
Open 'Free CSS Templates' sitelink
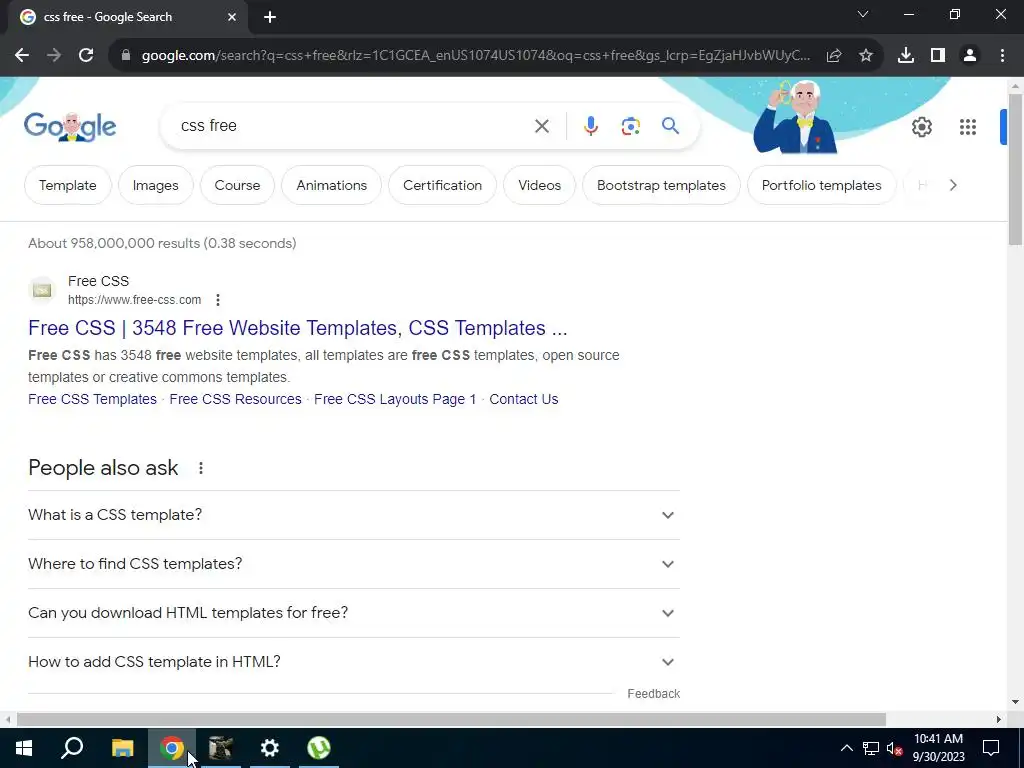(92, 399)
